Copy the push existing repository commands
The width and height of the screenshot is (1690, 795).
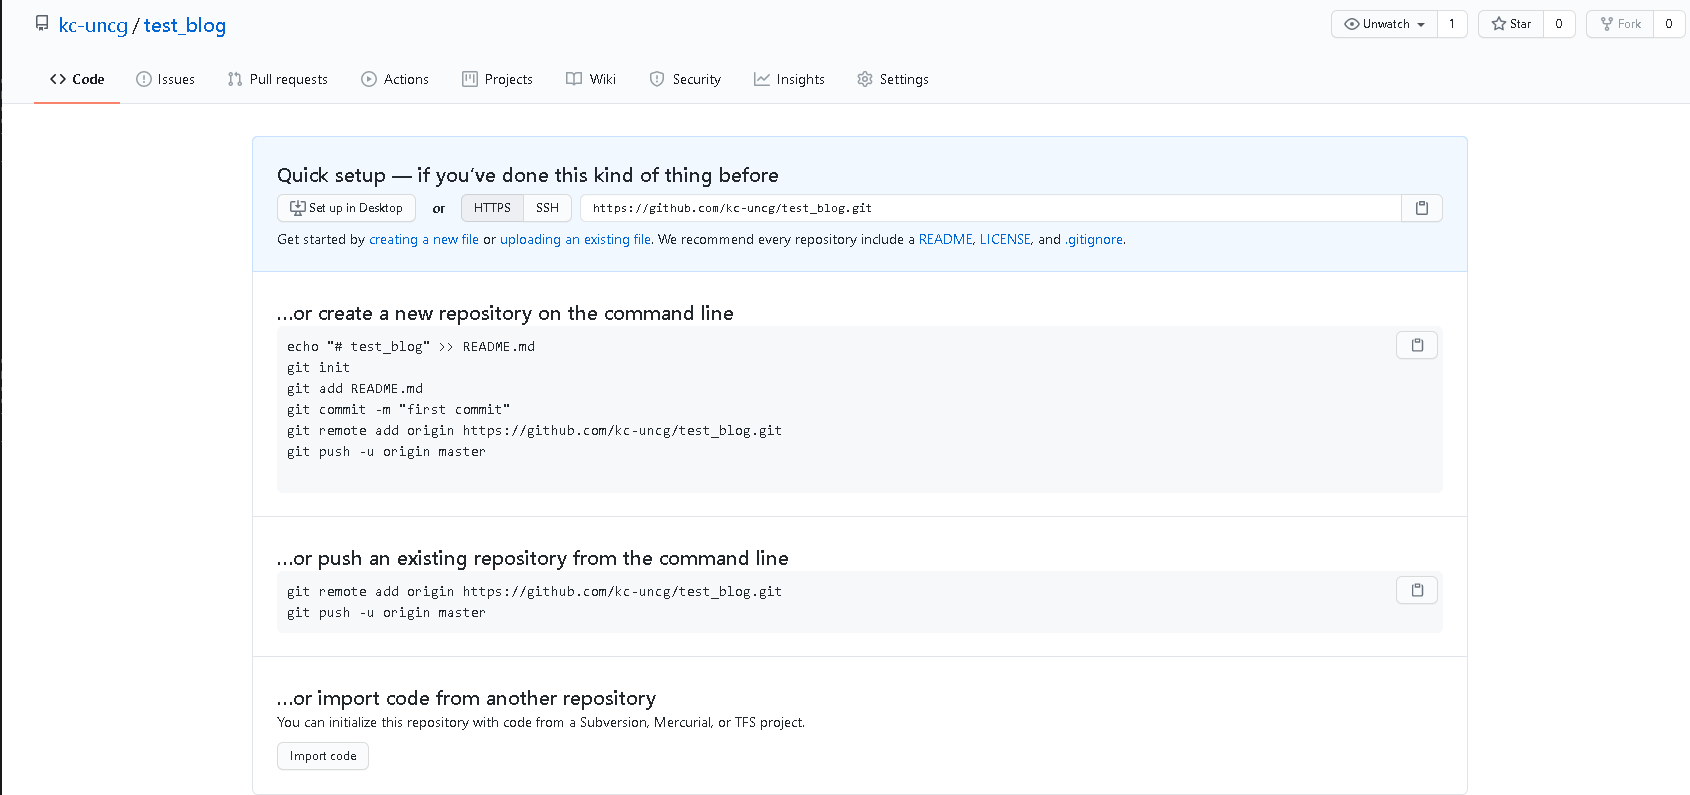[x=1417, y=590]
